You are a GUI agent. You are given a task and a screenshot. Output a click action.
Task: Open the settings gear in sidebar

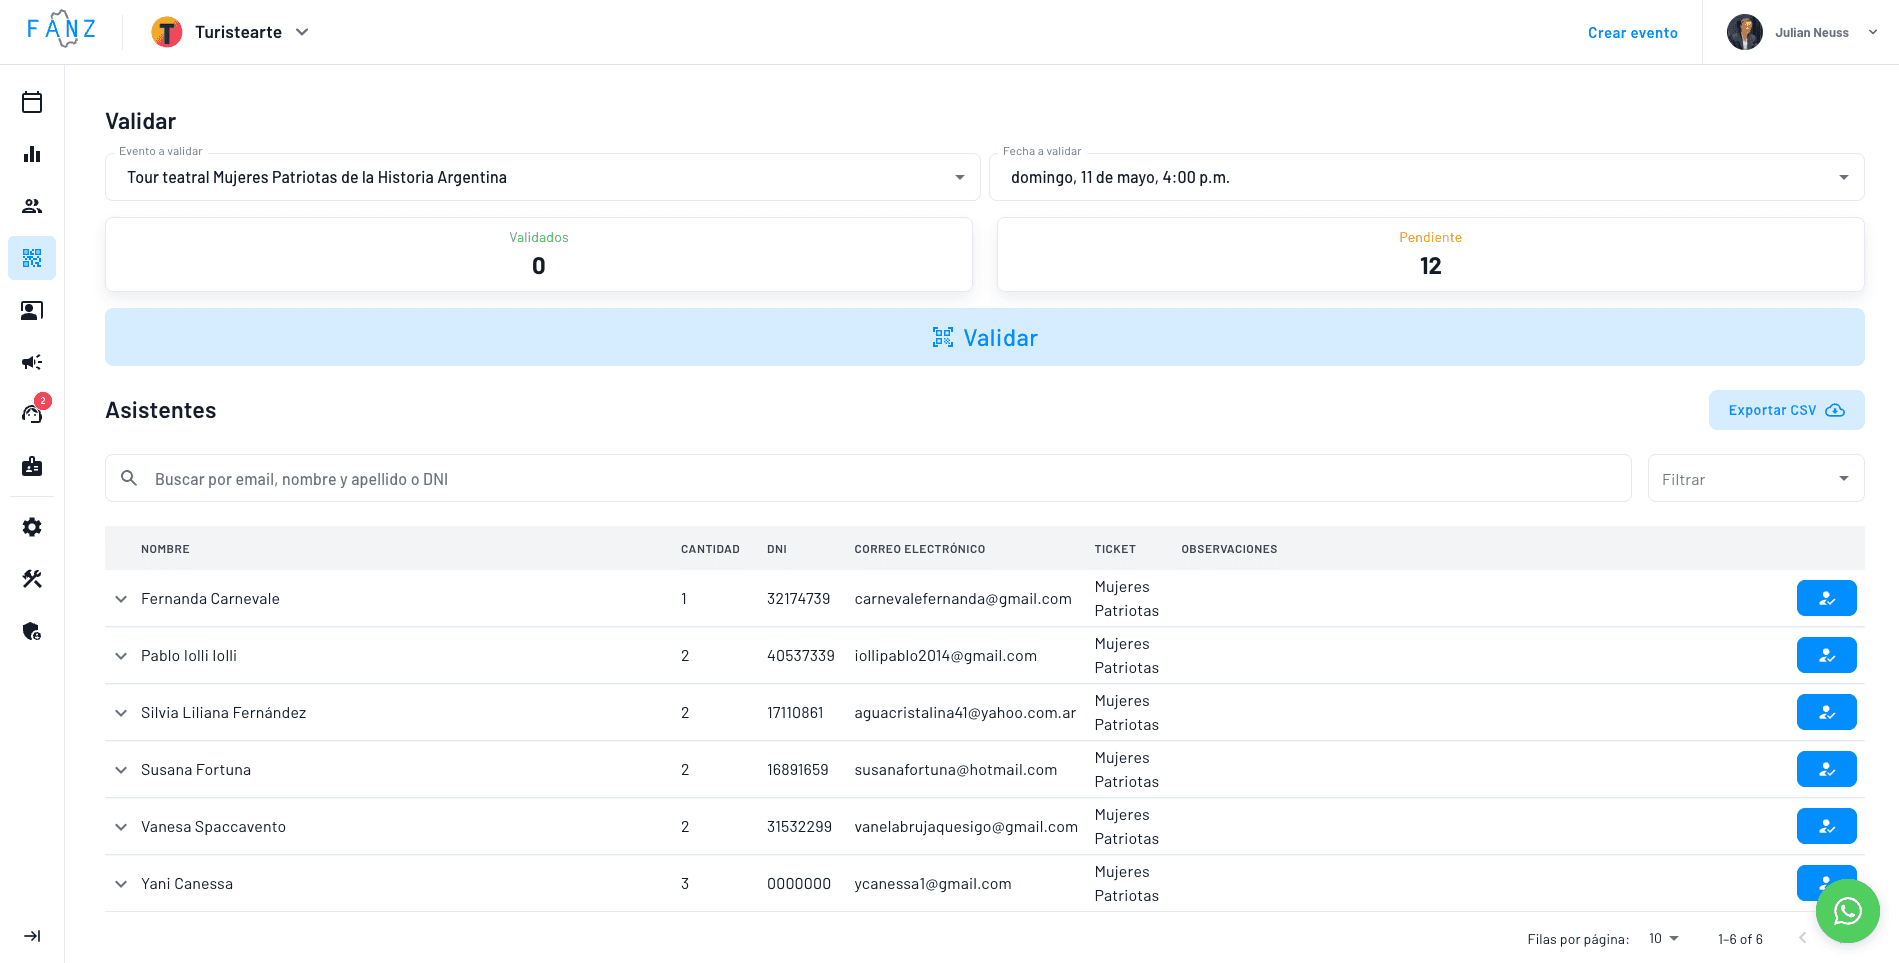pyautogui.click(x=32, y=527)
